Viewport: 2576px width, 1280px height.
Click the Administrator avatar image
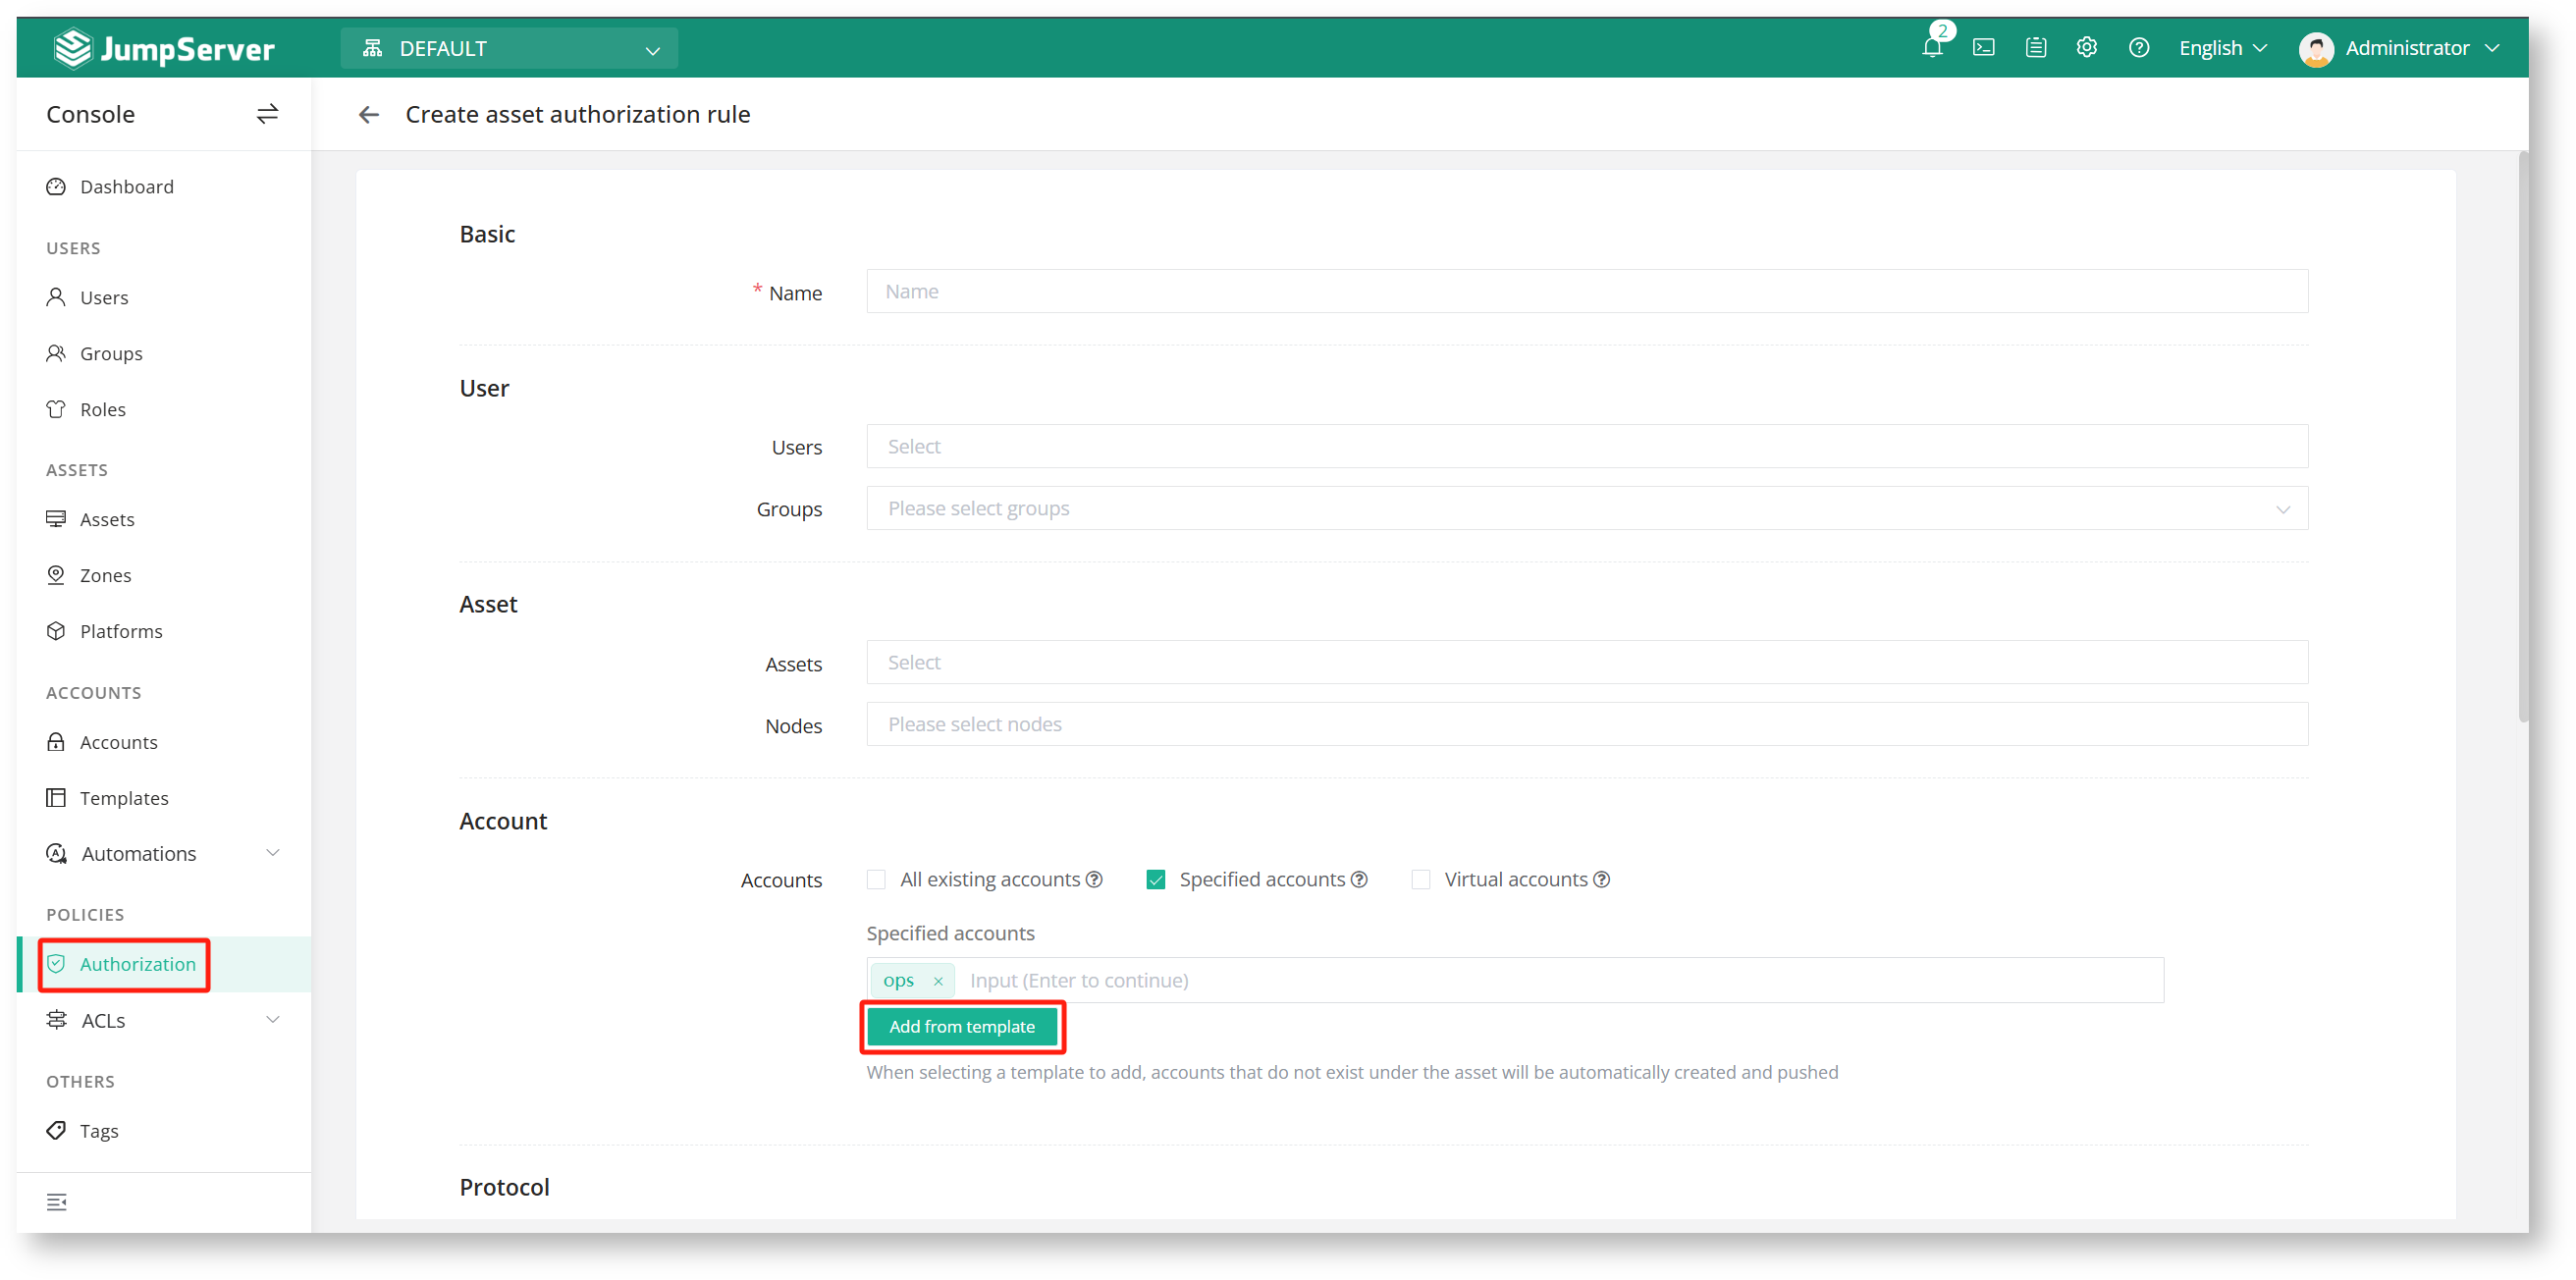[2316, 48]
